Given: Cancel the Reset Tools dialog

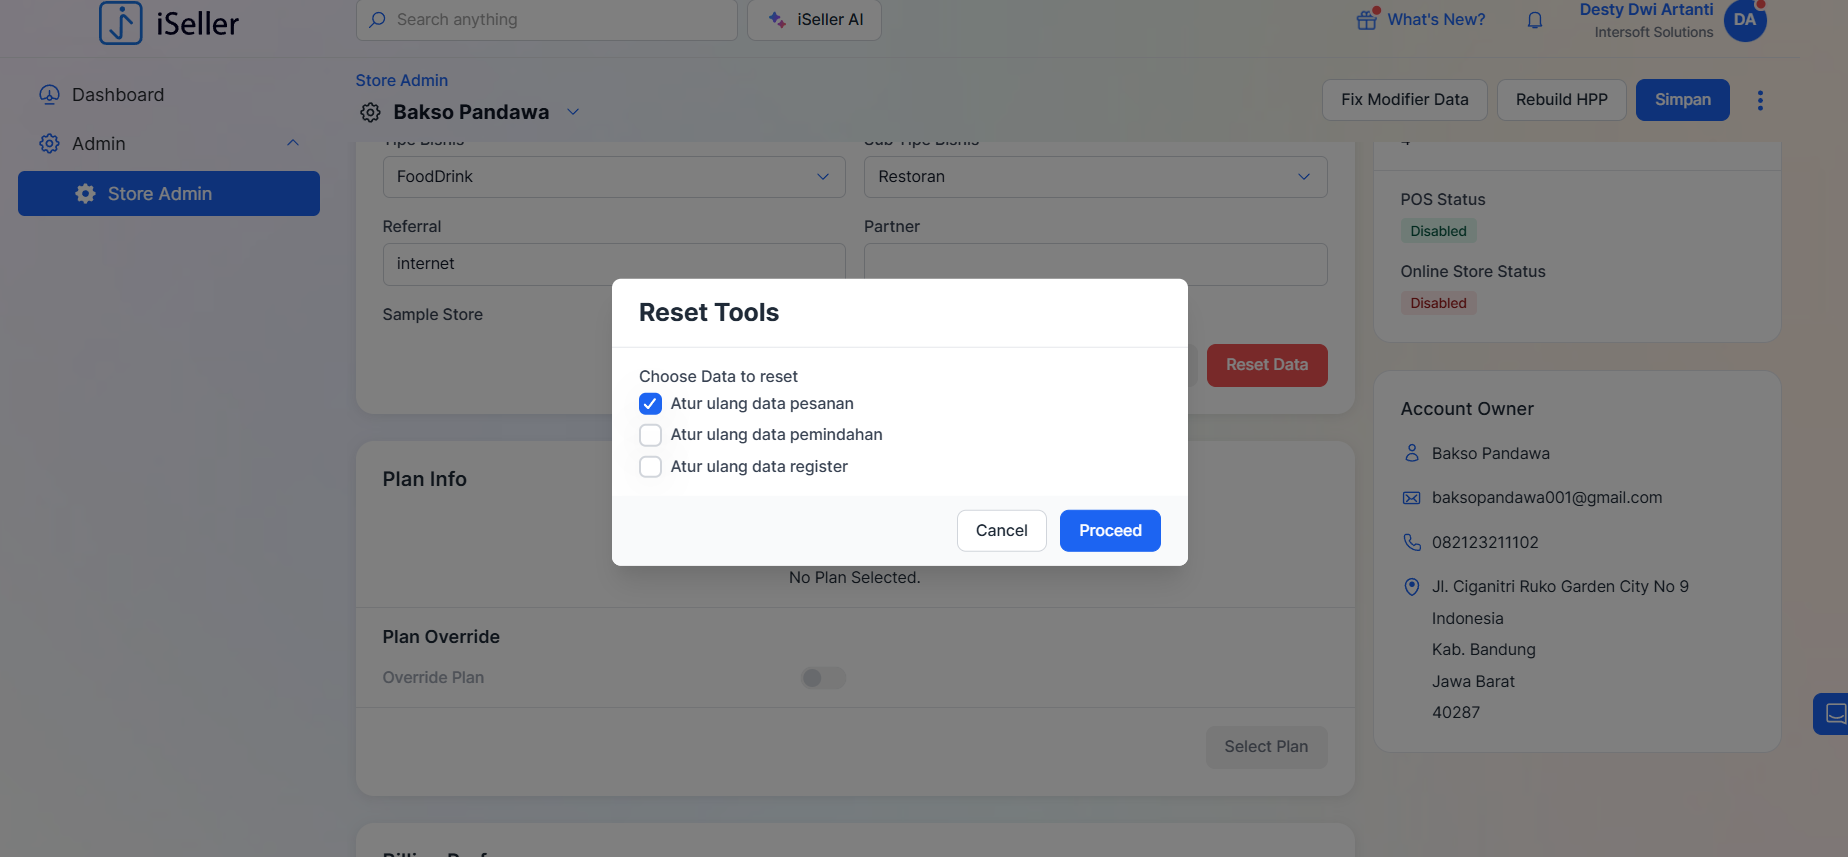Looking at the screenshot, I should pos(1001,531).
